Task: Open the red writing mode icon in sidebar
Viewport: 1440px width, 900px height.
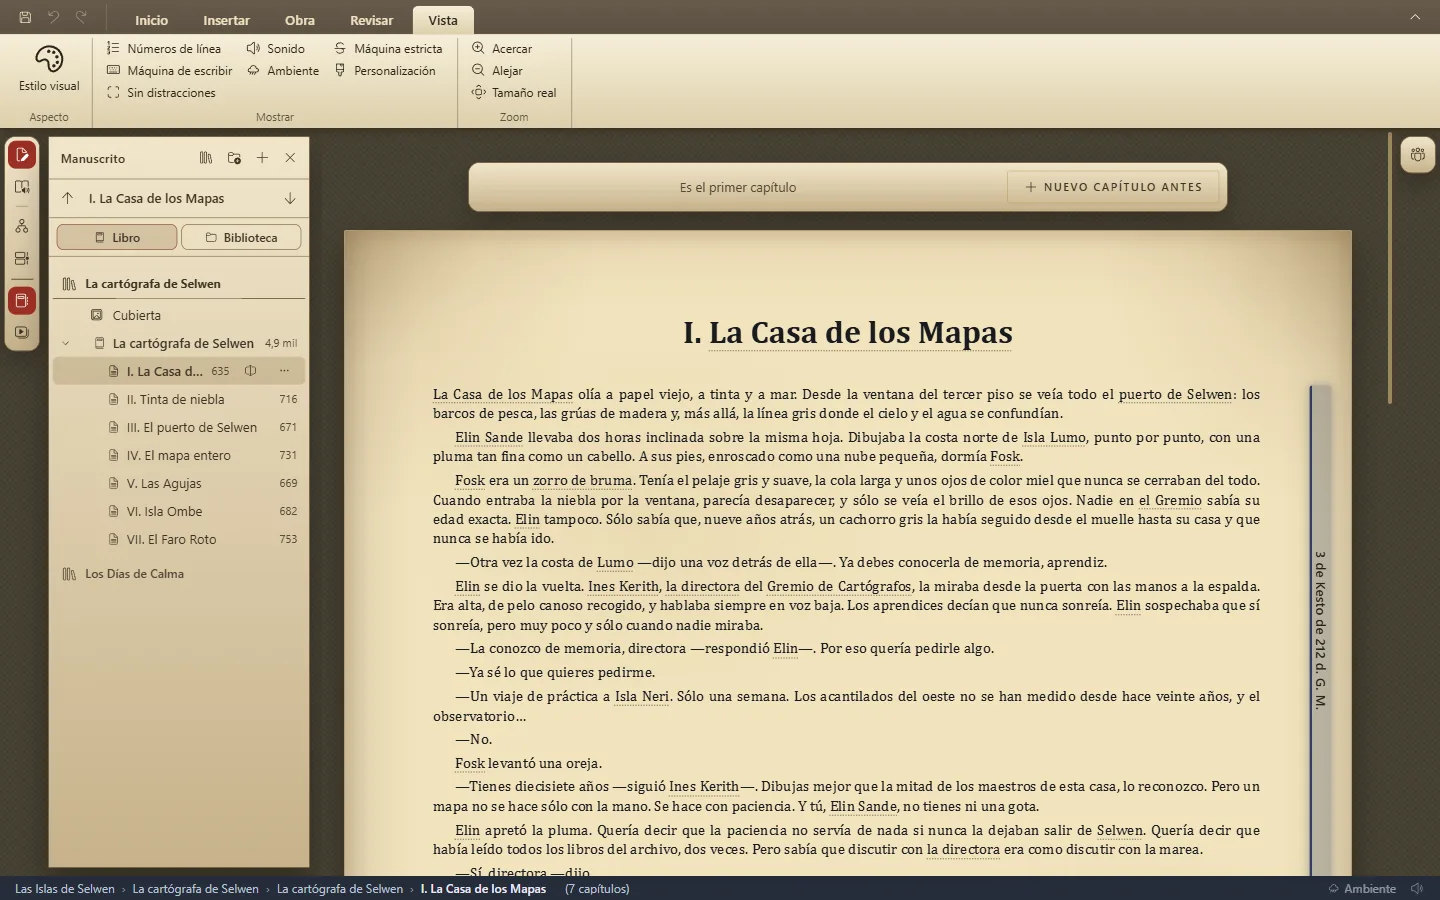Action: click(22, 155)
